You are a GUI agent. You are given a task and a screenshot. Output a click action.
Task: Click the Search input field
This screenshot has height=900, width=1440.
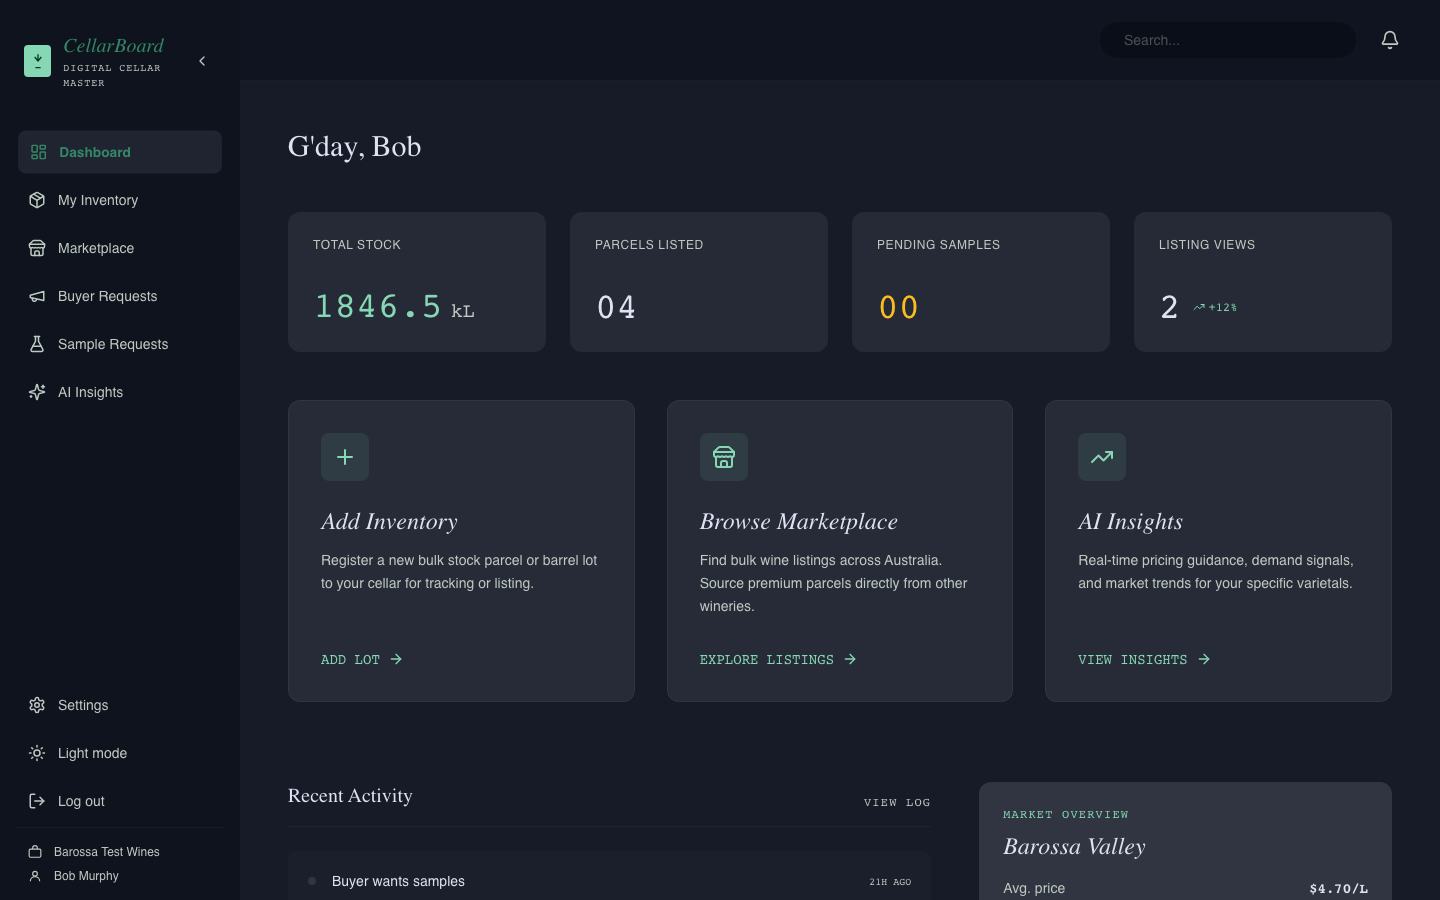pos(1227,40)
